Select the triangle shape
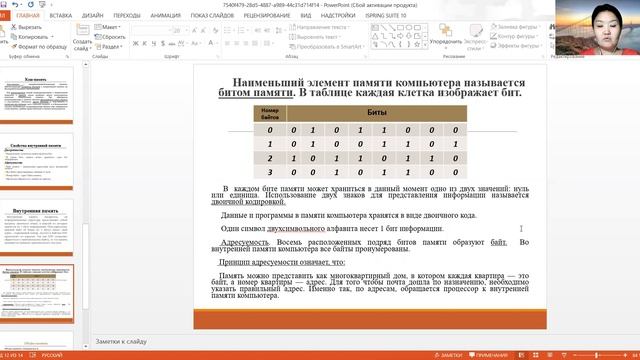This screenshot has width=640, height=360. 375,36
